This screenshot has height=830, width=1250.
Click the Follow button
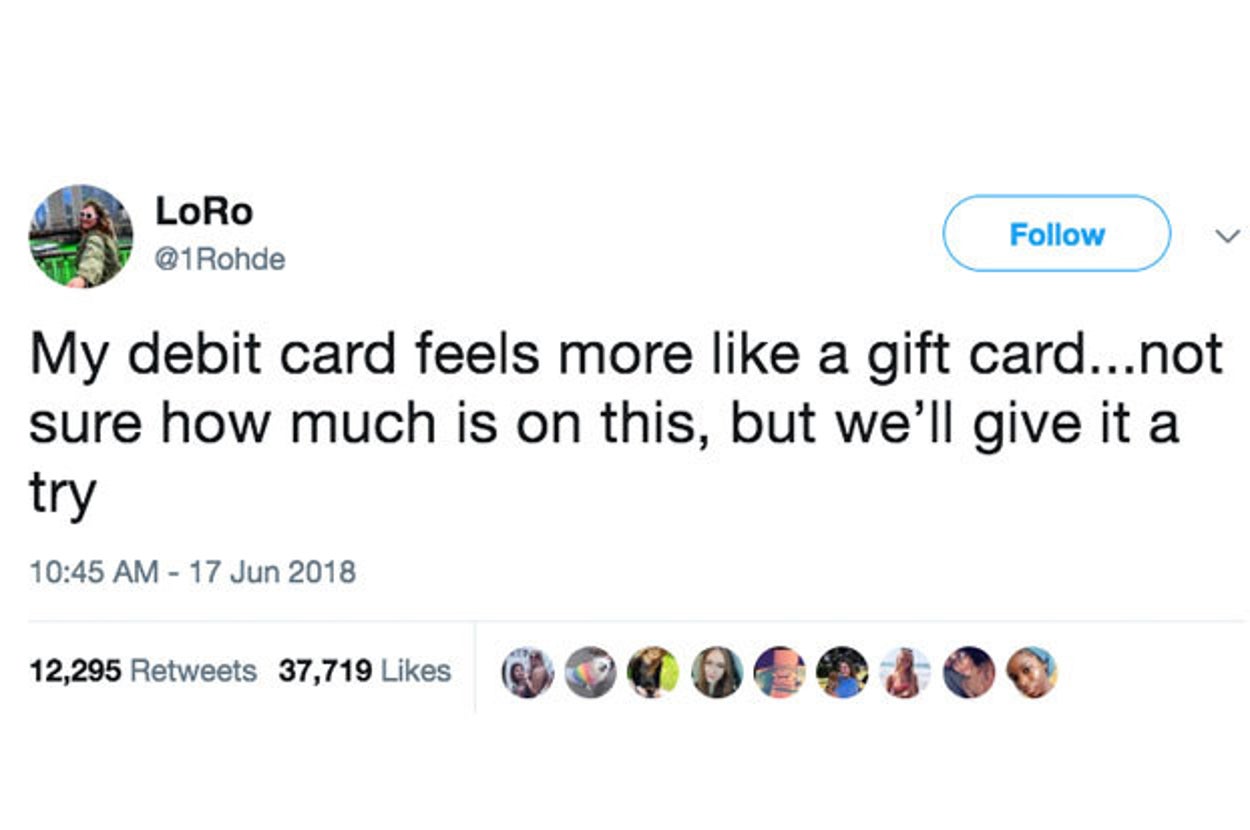click(1057, 234)
